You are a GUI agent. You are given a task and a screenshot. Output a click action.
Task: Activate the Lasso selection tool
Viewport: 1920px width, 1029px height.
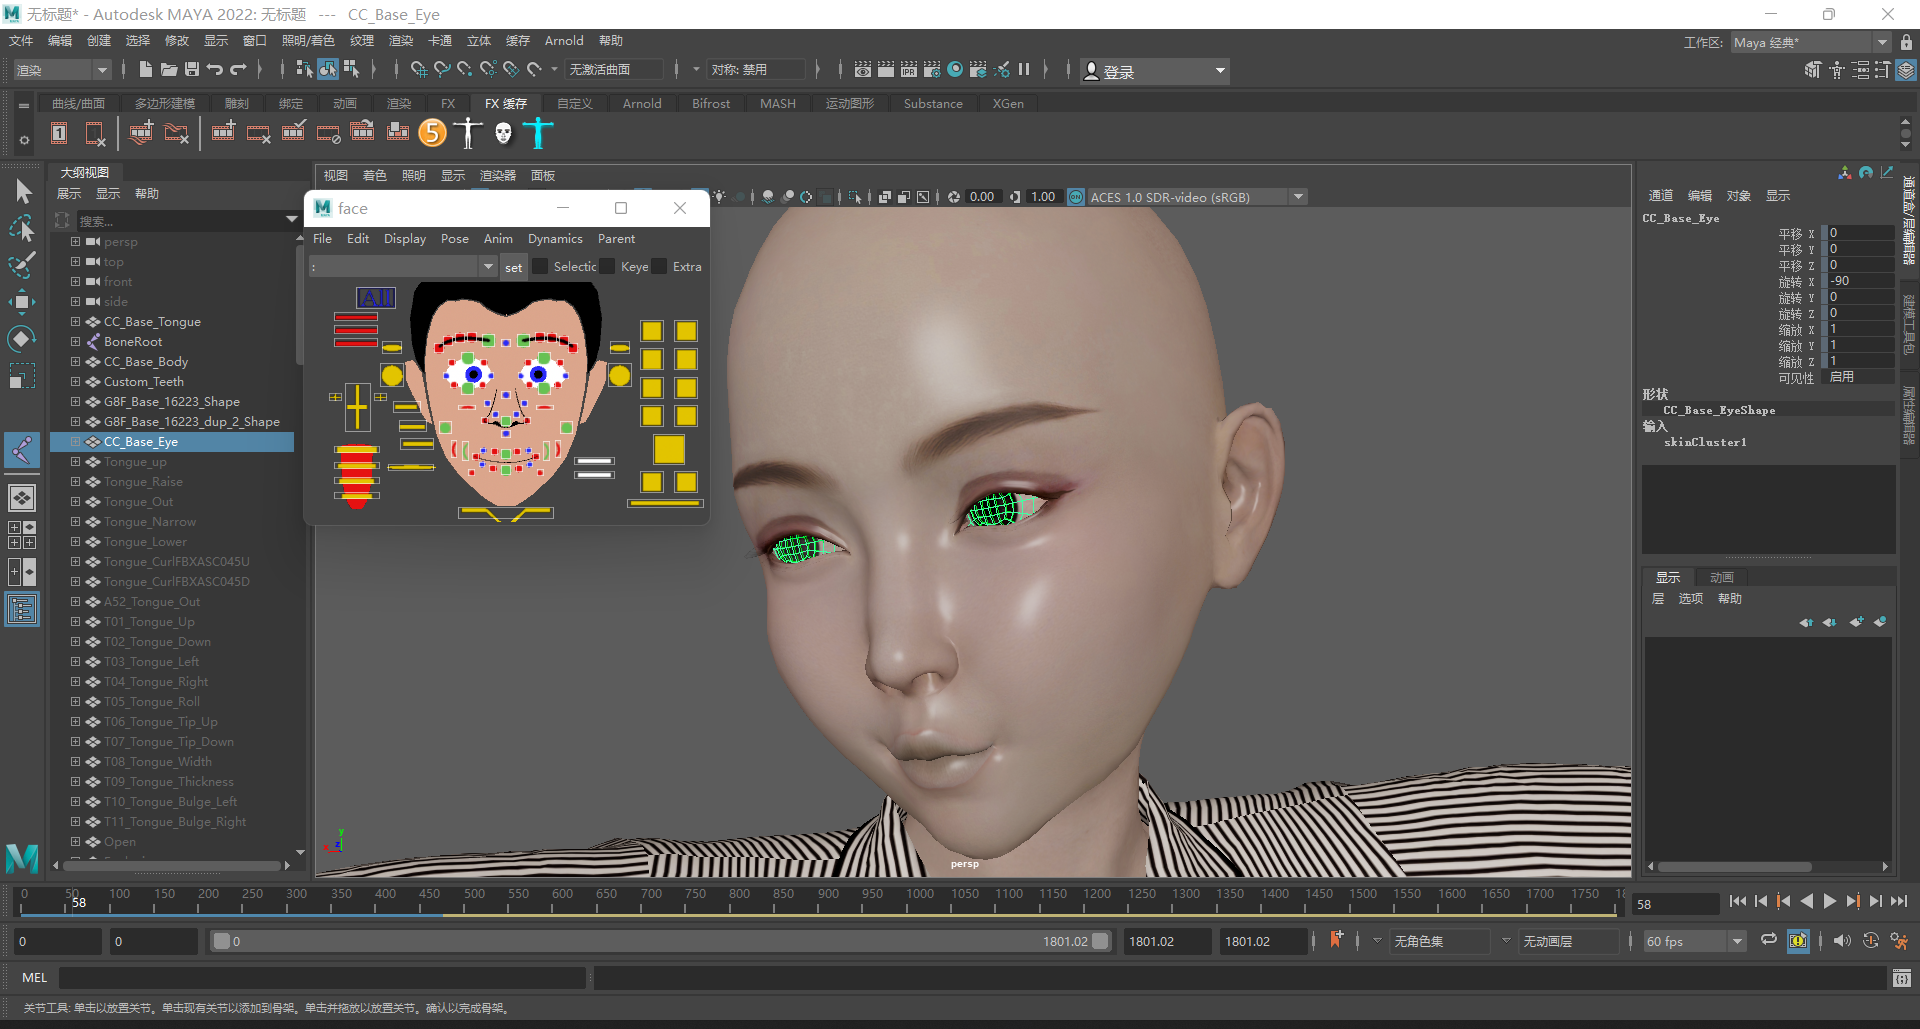(x=22, y=228)
